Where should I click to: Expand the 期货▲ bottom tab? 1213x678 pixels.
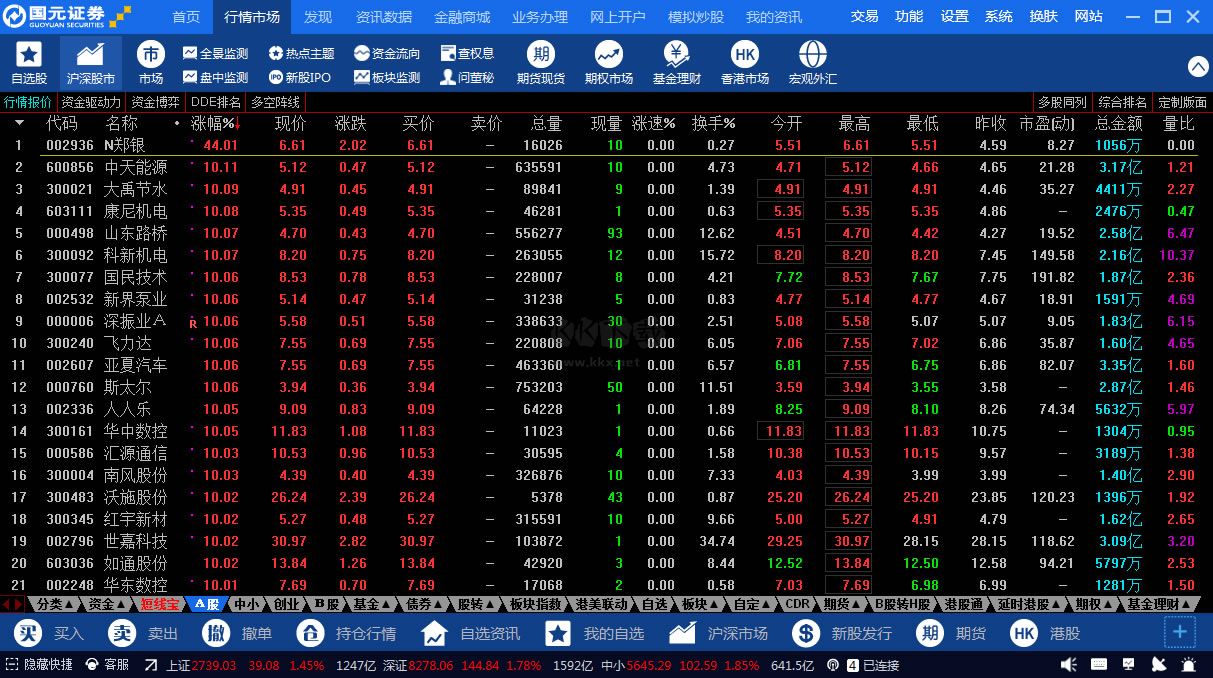(842, 604)
